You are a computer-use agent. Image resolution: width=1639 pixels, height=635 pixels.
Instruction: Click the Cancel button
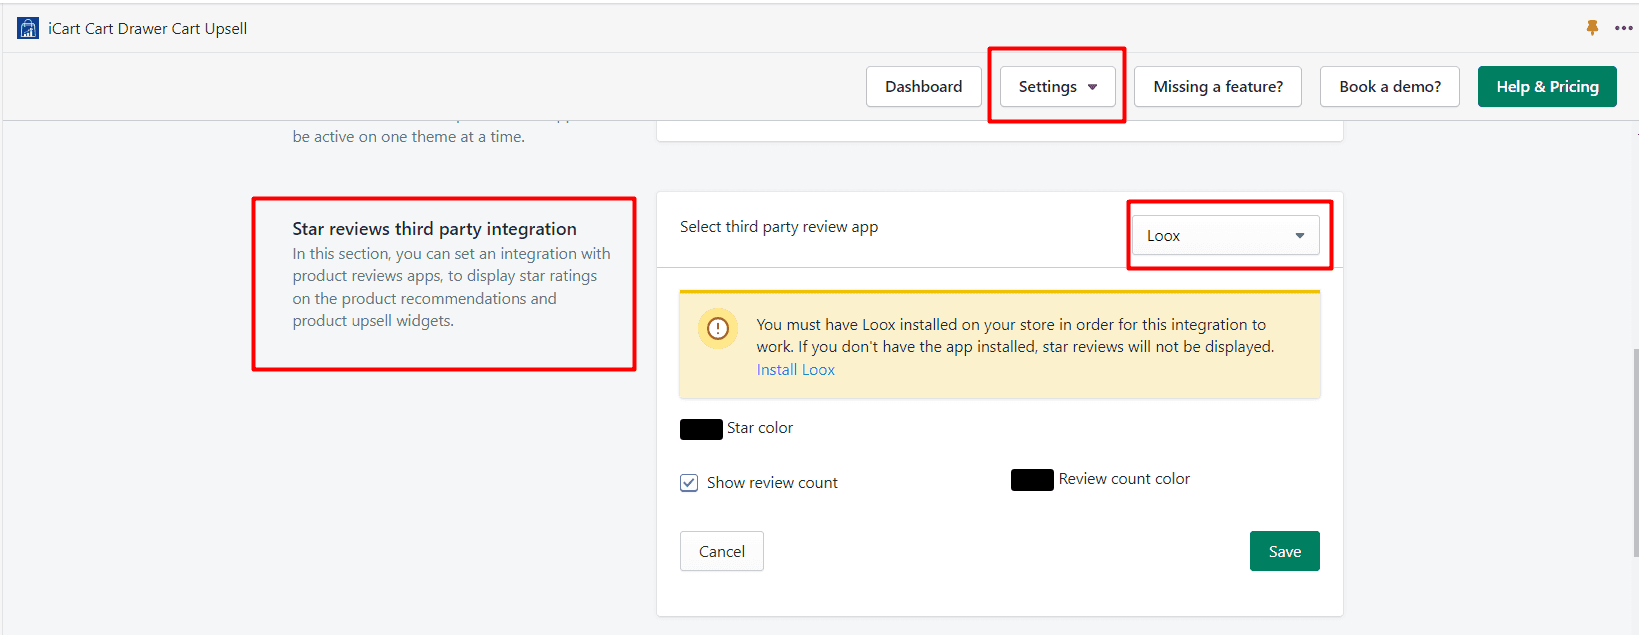pos(721,551)
